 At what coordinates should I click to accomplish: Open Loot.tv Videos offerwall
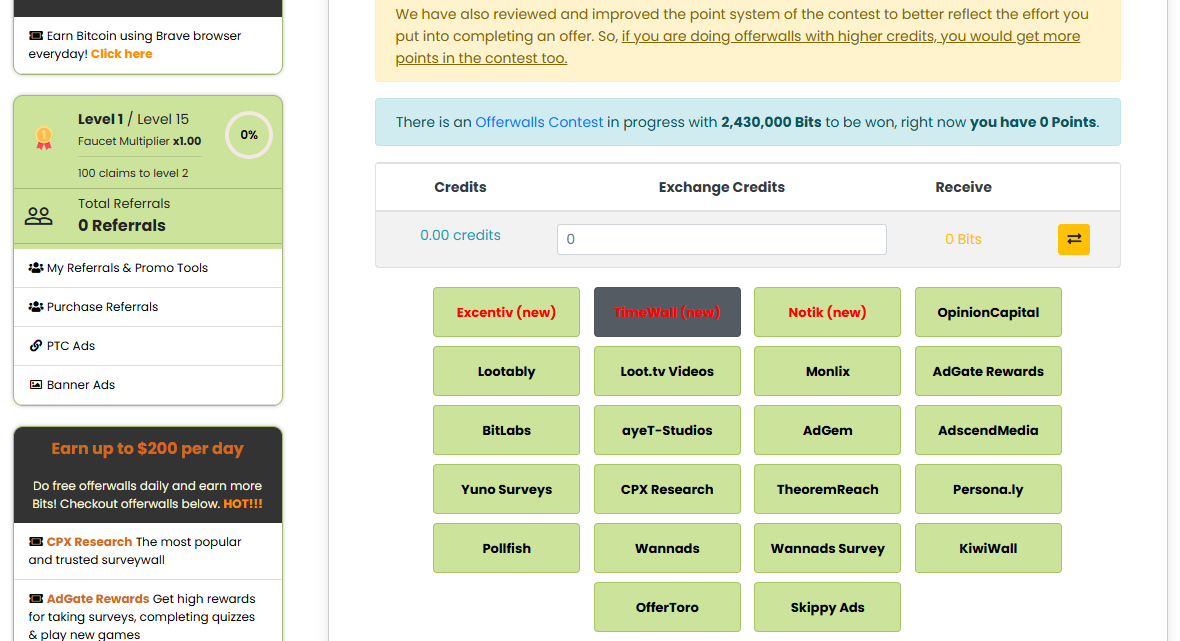667,371
